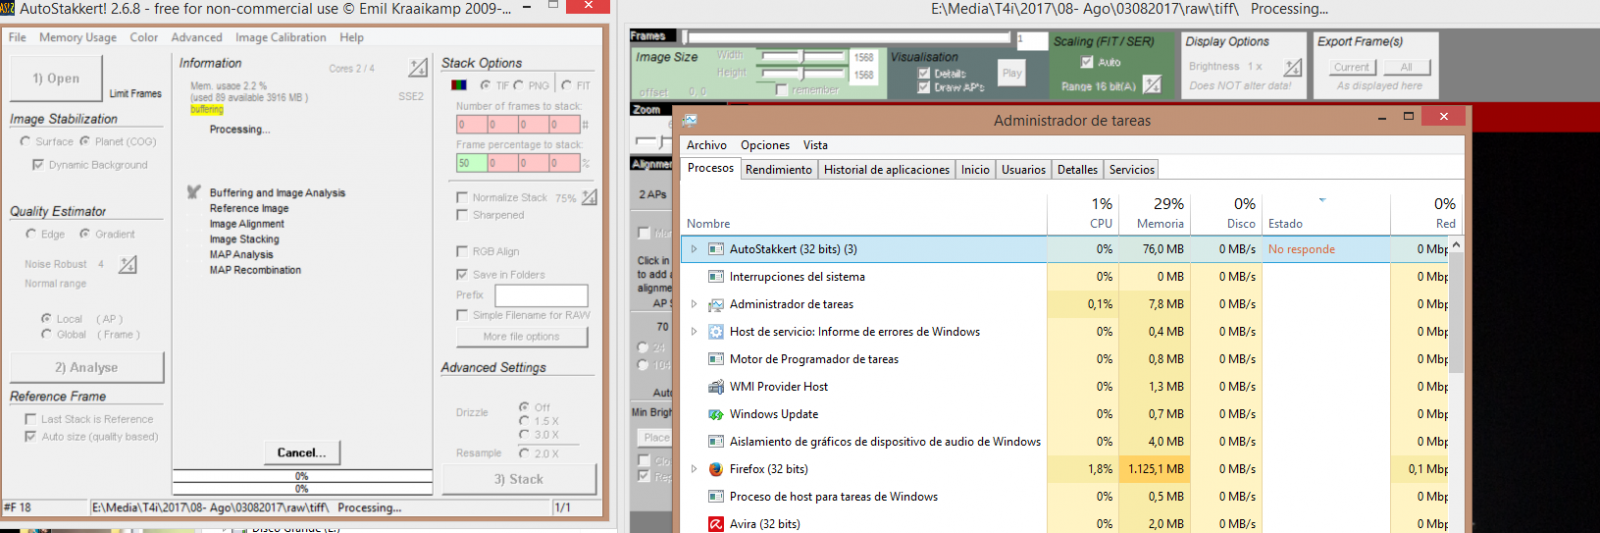Screen dimensions: 1600x533
Task: Click the Current export frame button
Action: (1352, 67)
